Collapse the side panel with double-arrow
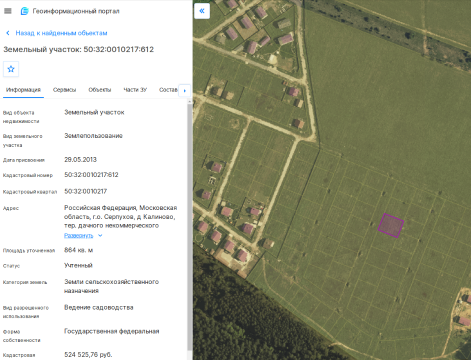The width and height of the screenshot is (471, 360). click(x=202, y=11)
